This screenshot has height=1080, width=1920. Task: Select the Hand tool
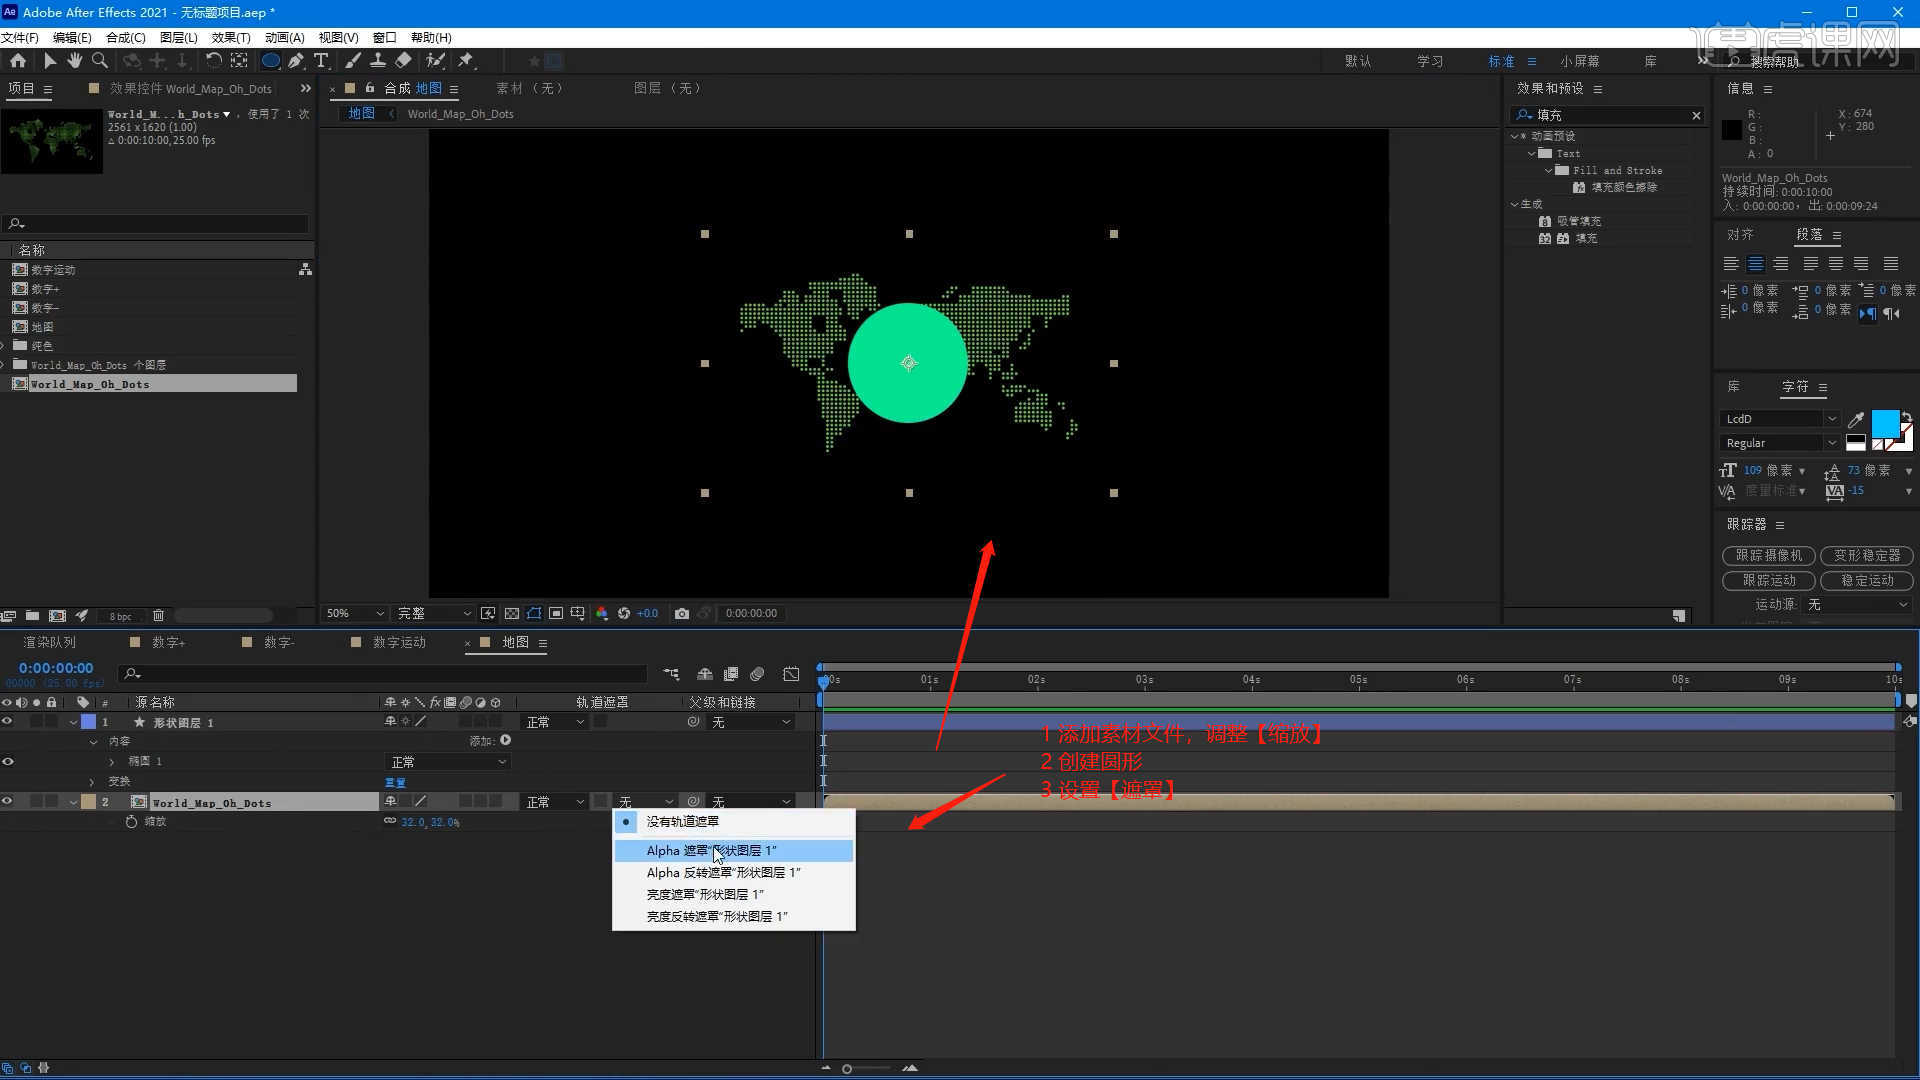click(x=74, y=61)
